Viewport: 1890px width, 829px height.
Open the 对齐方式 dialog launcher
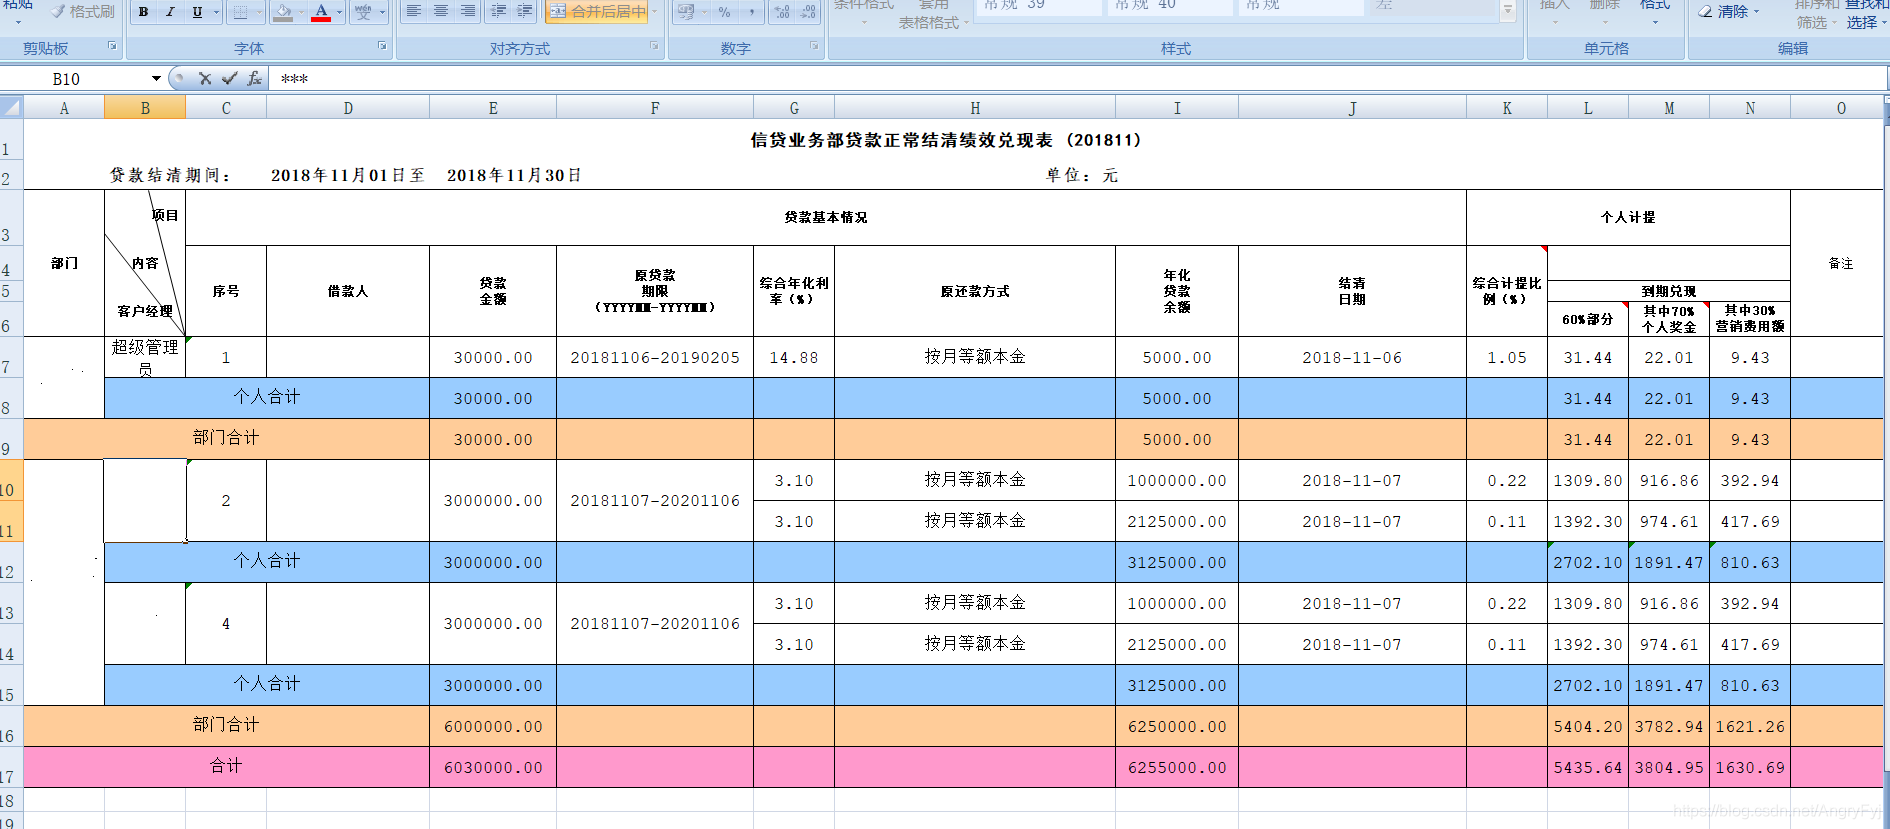(x=654, y=46)
